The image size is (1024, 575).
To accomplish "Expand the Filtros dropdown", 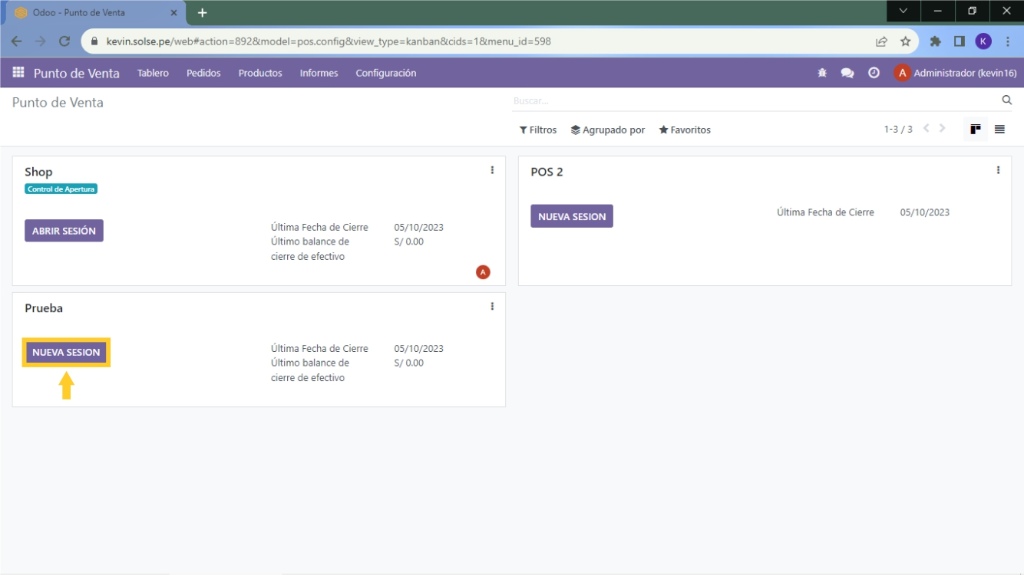I will tap(538, 130).
